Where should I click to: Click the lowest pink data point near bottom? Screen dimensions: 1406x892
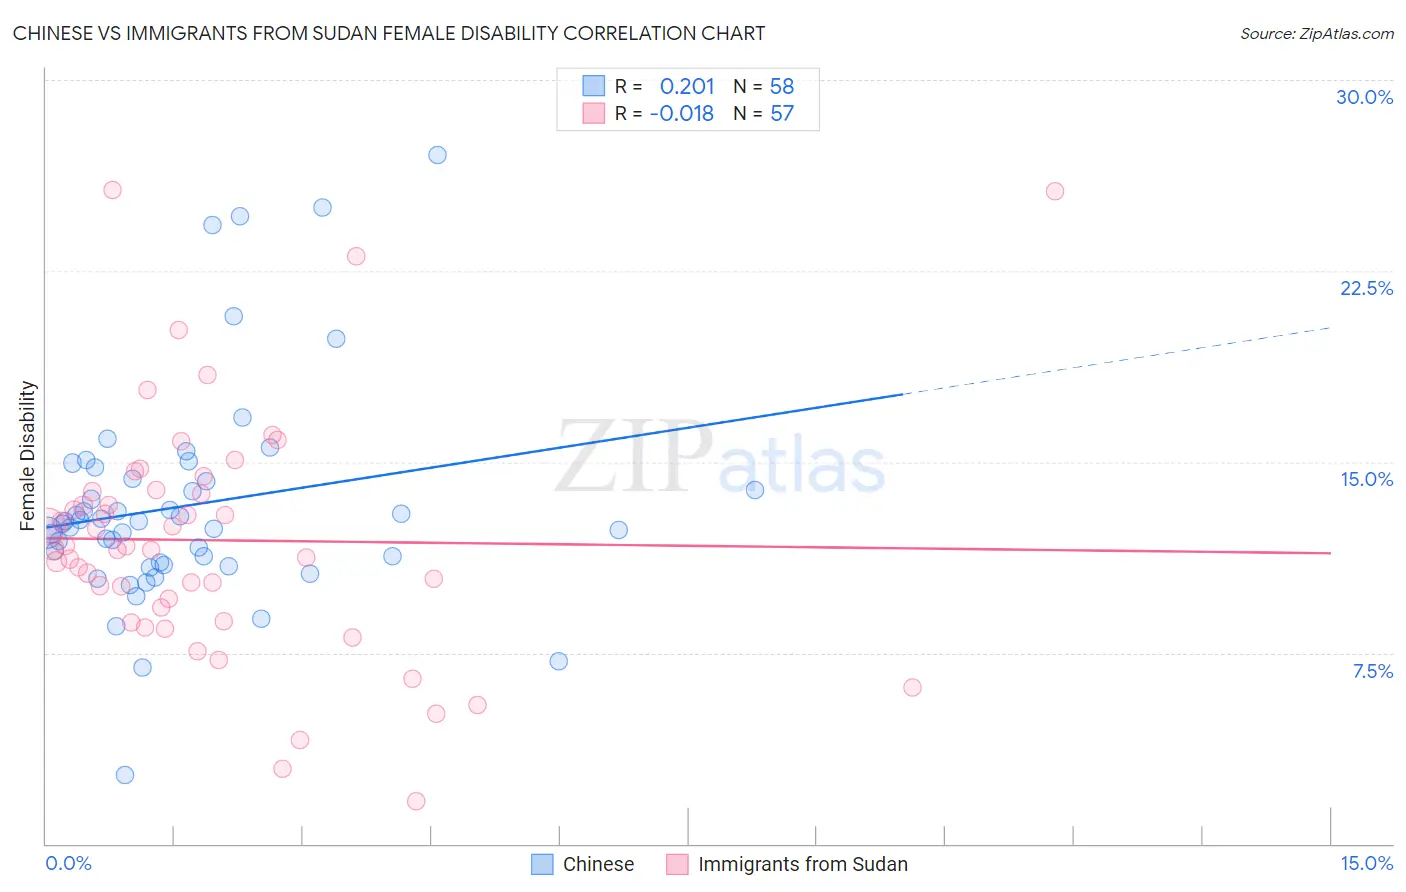416,801
